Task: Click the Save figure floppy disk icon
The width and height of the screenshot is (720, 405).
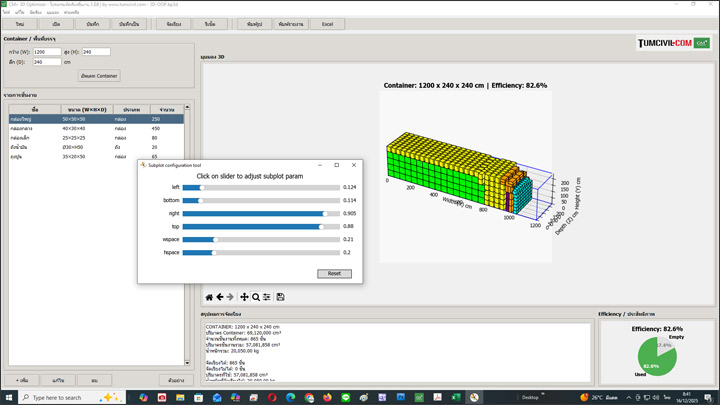Action: click(281, 297)
